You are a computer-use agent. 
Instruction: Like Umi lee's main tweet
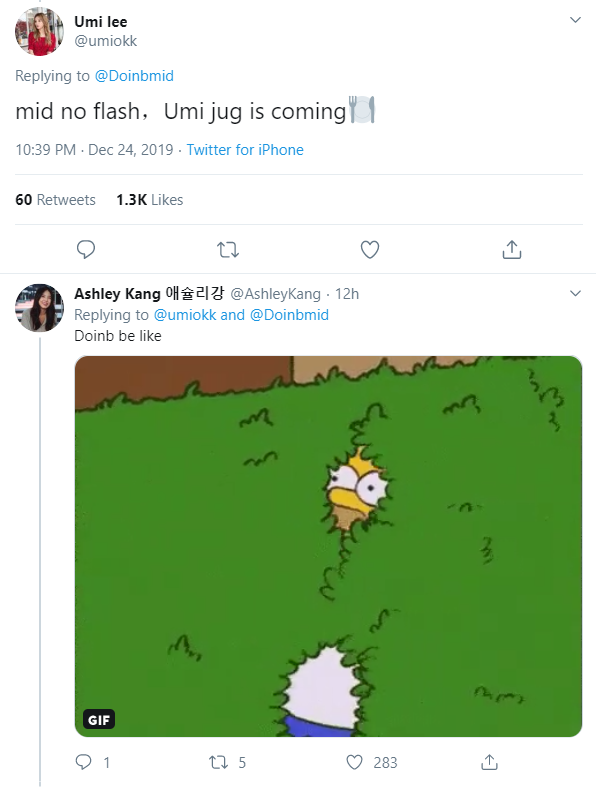coord(370,250)
